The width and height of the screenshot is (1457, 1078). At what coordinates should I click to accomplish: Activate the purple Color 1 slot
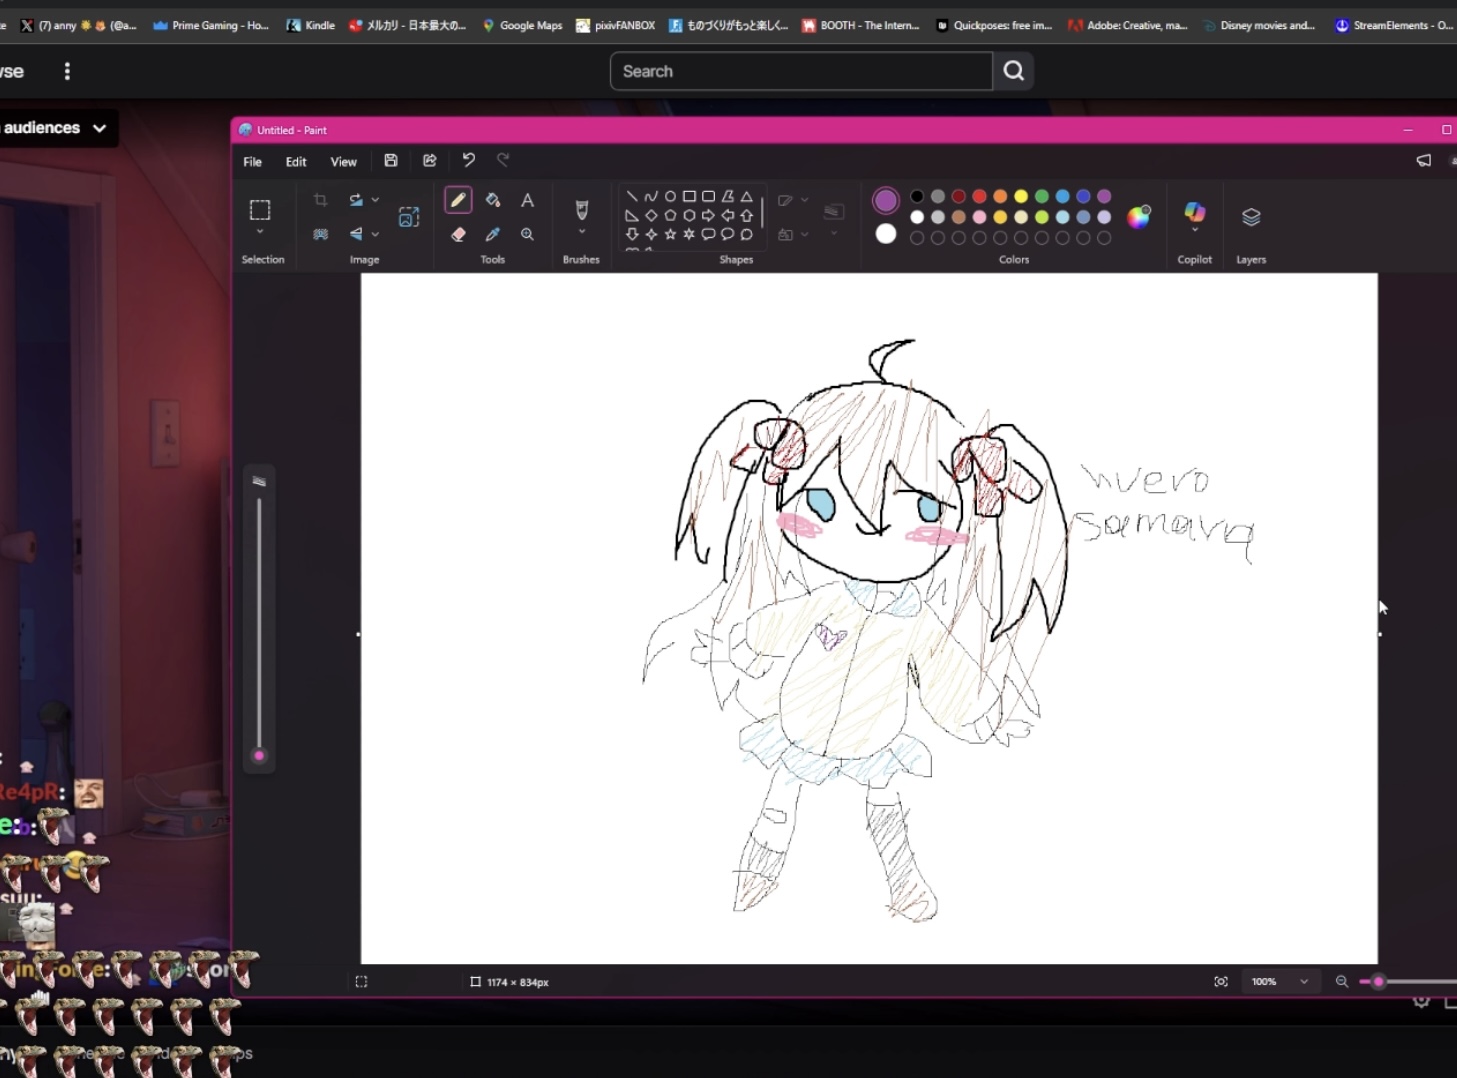click(886, 200)
